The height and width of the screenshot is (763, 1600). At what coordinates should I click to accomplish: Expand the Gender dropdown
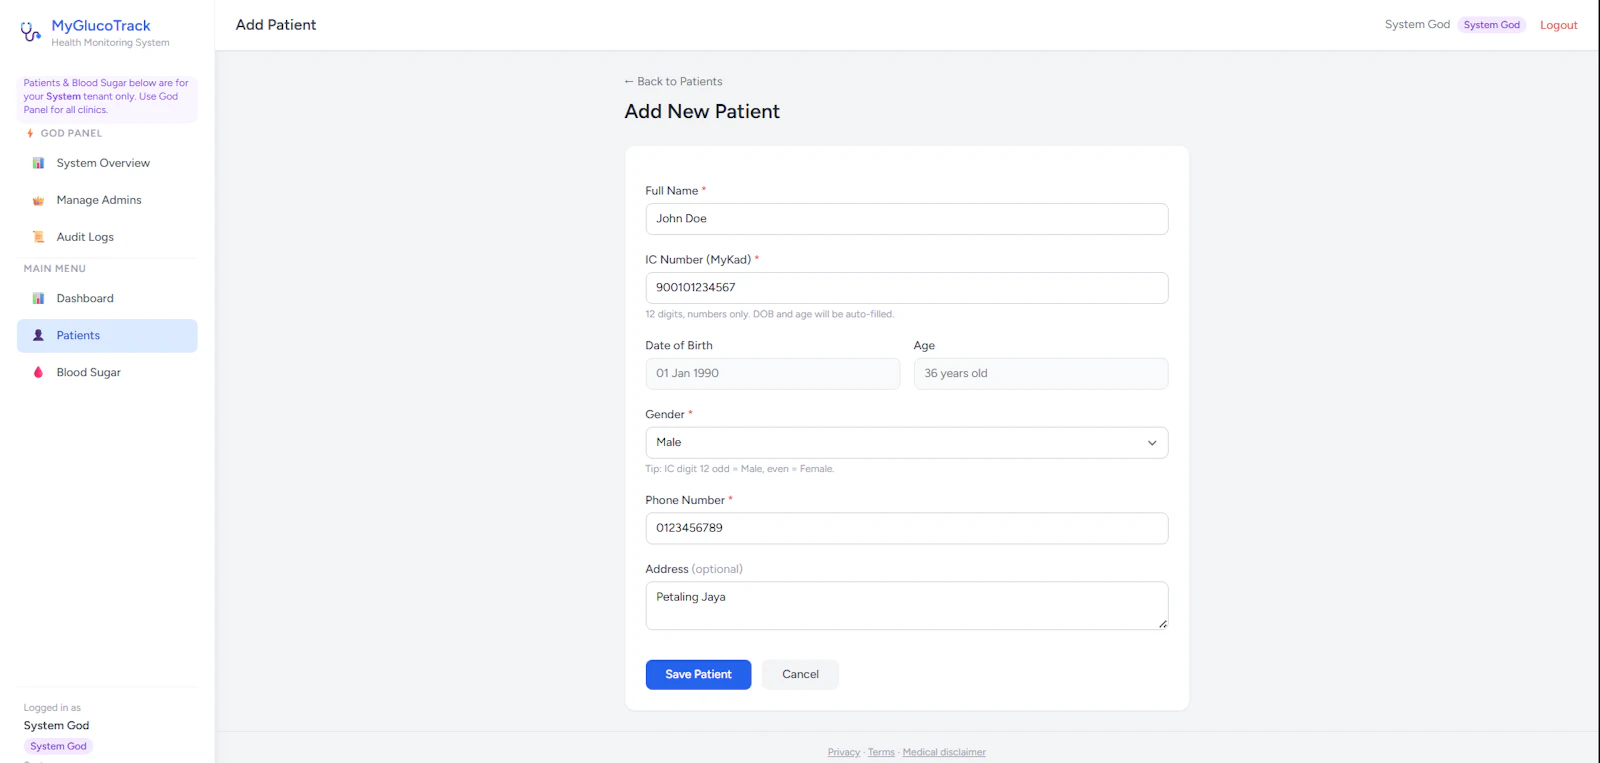coord(906,442)
